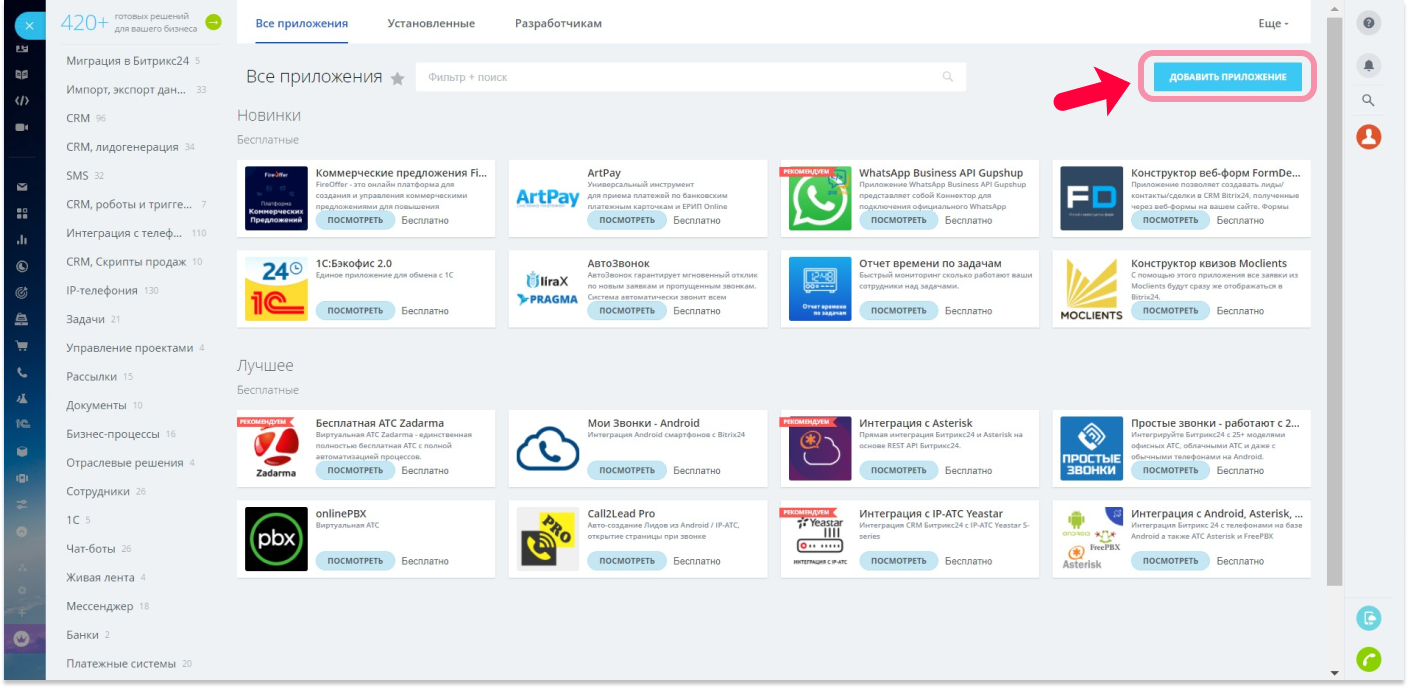This screenshot has height=688, width=1408.
Task: Open notifications with the bell icon
Action: pyautogui.click(x=1369, y=65)
